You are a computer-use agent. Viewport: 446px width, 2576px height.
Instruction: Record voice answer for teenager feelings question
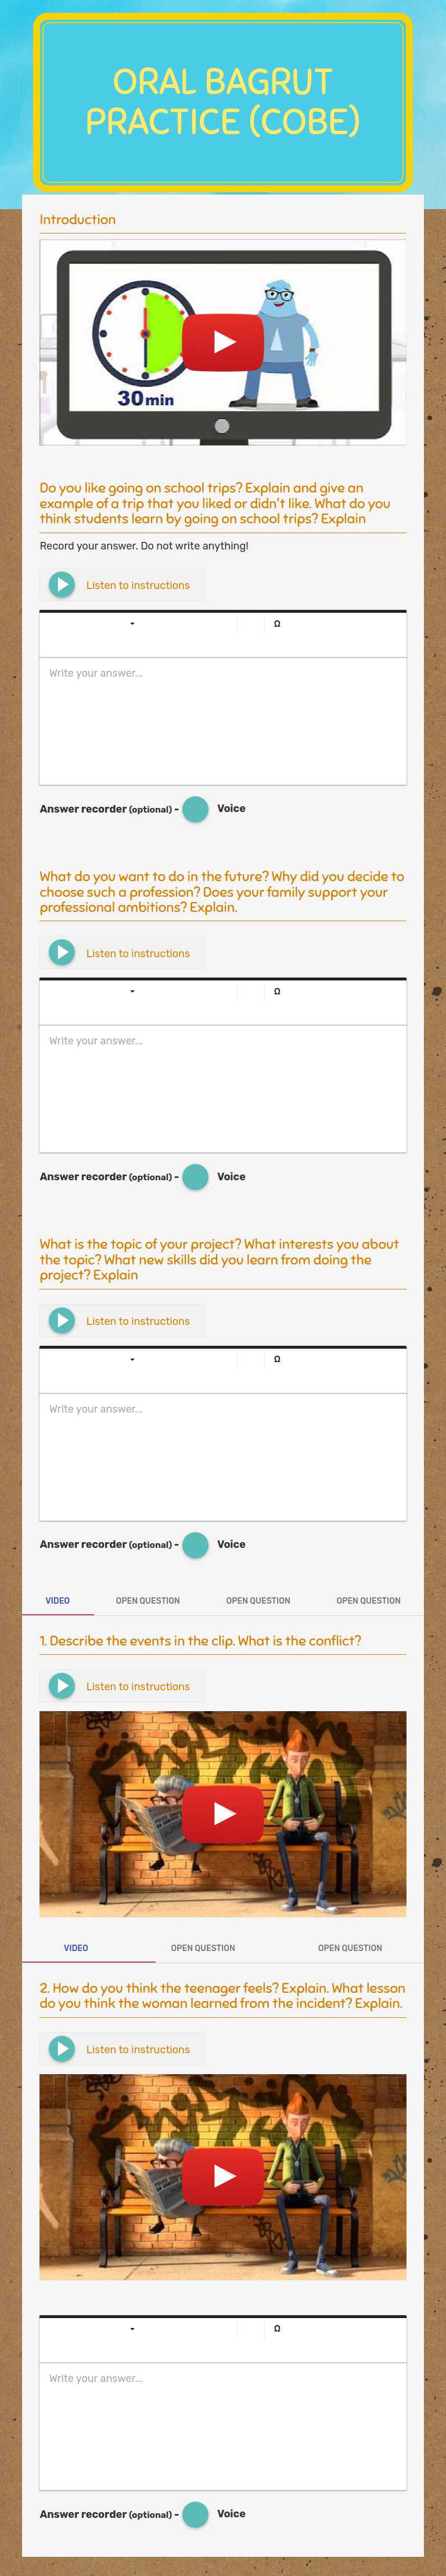[196, 2513]
